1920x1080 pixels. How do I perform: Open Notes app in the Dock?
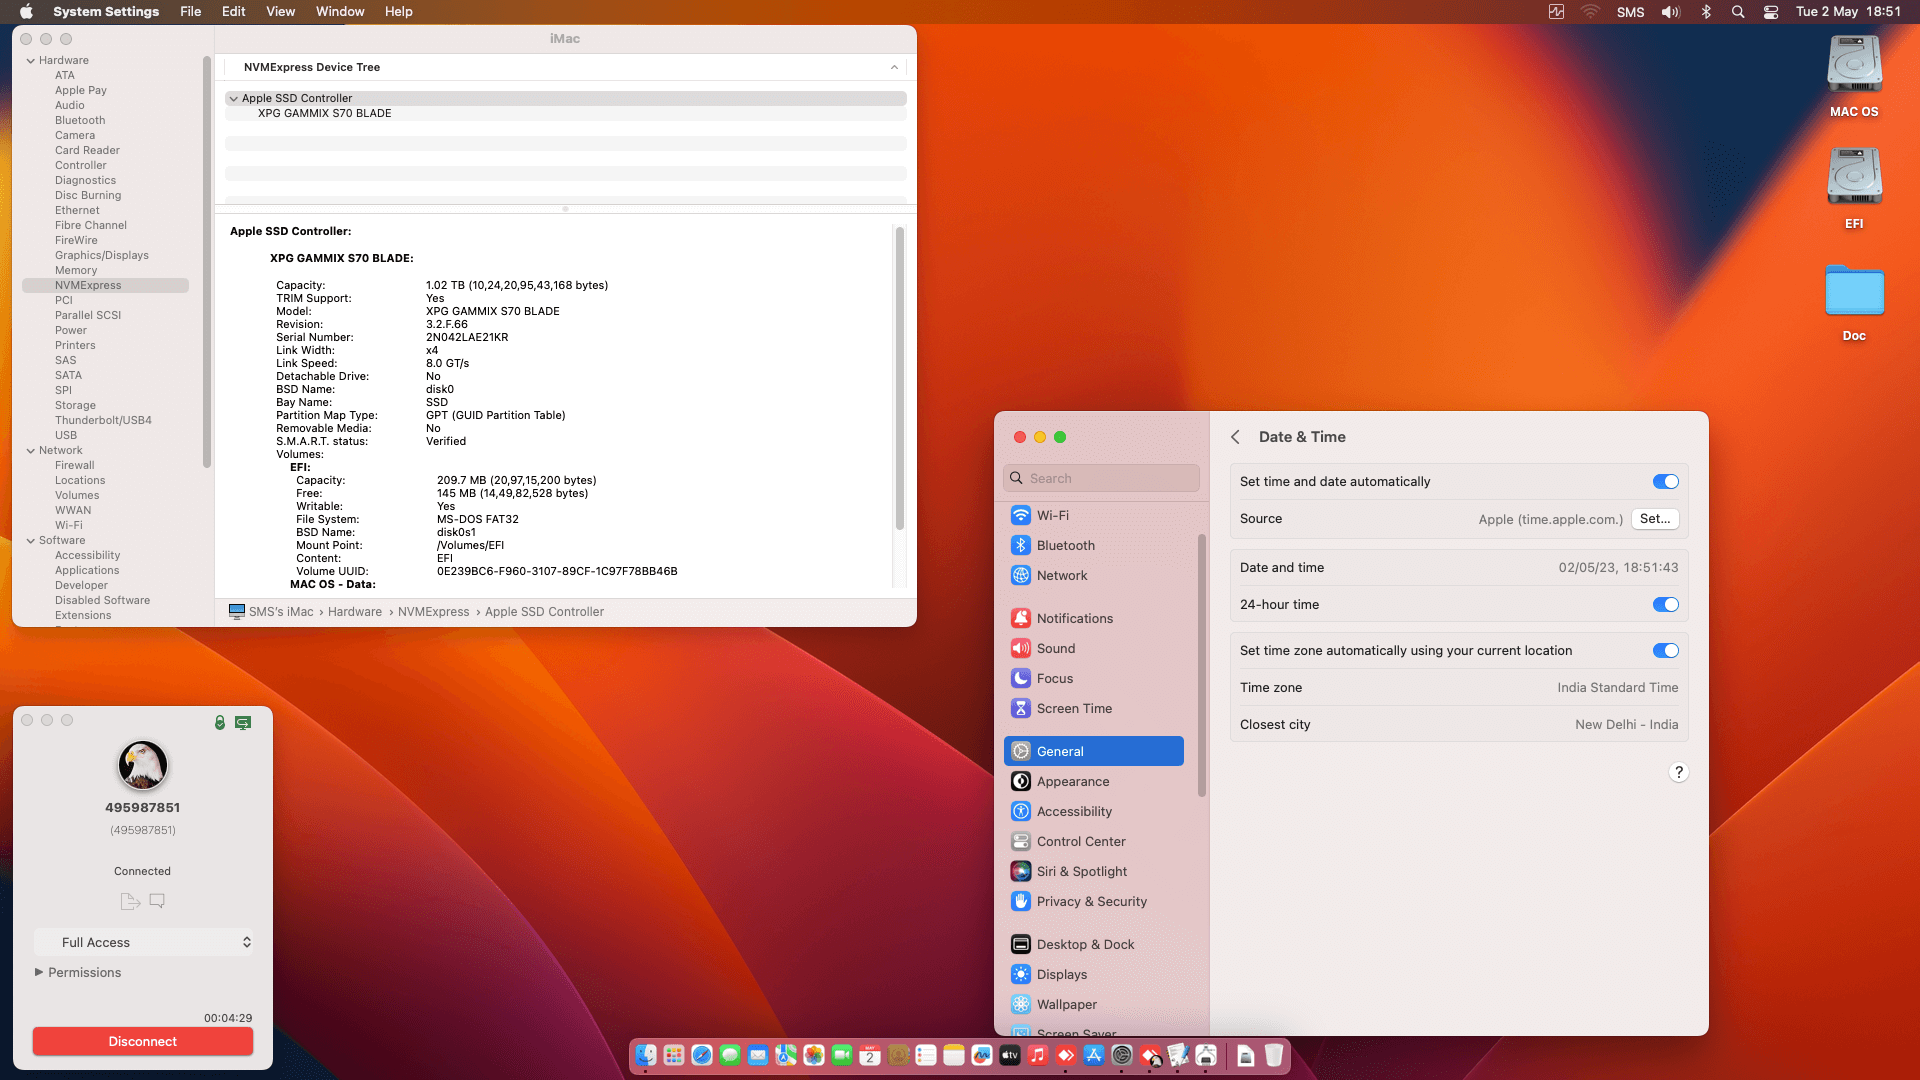tap(954, 1055)
